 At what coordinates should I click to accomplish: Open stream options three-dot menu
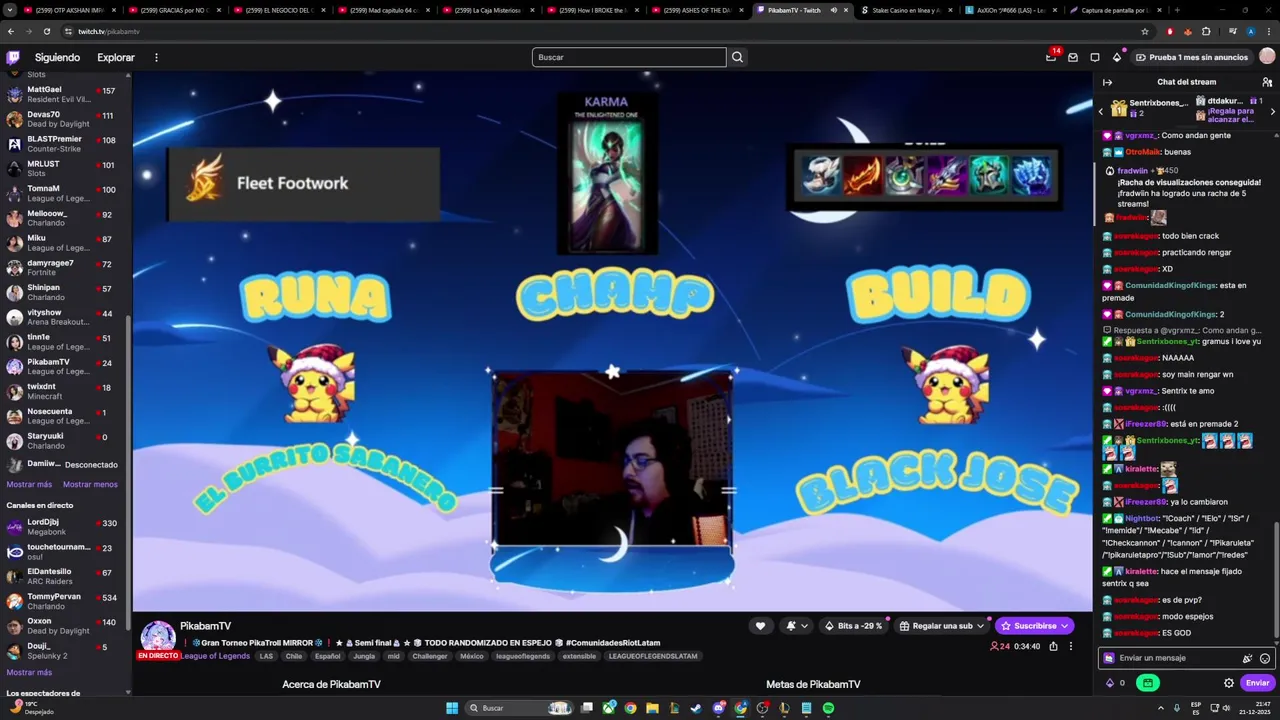click(1070, 646)
